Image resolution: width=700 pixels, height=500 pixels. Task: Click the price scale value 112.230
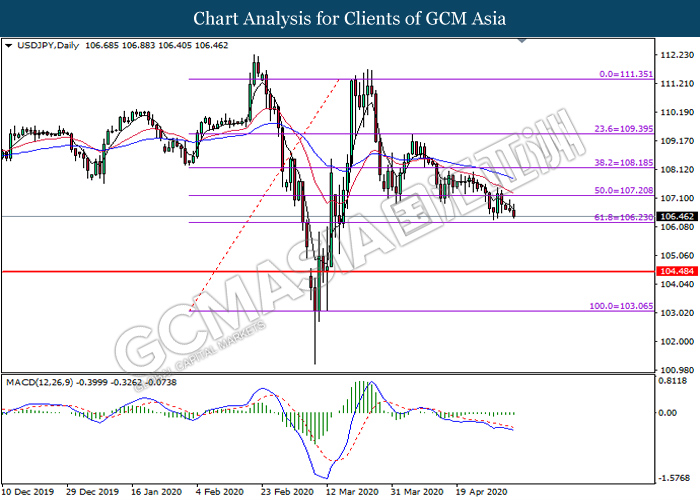[x=677, y=55]
